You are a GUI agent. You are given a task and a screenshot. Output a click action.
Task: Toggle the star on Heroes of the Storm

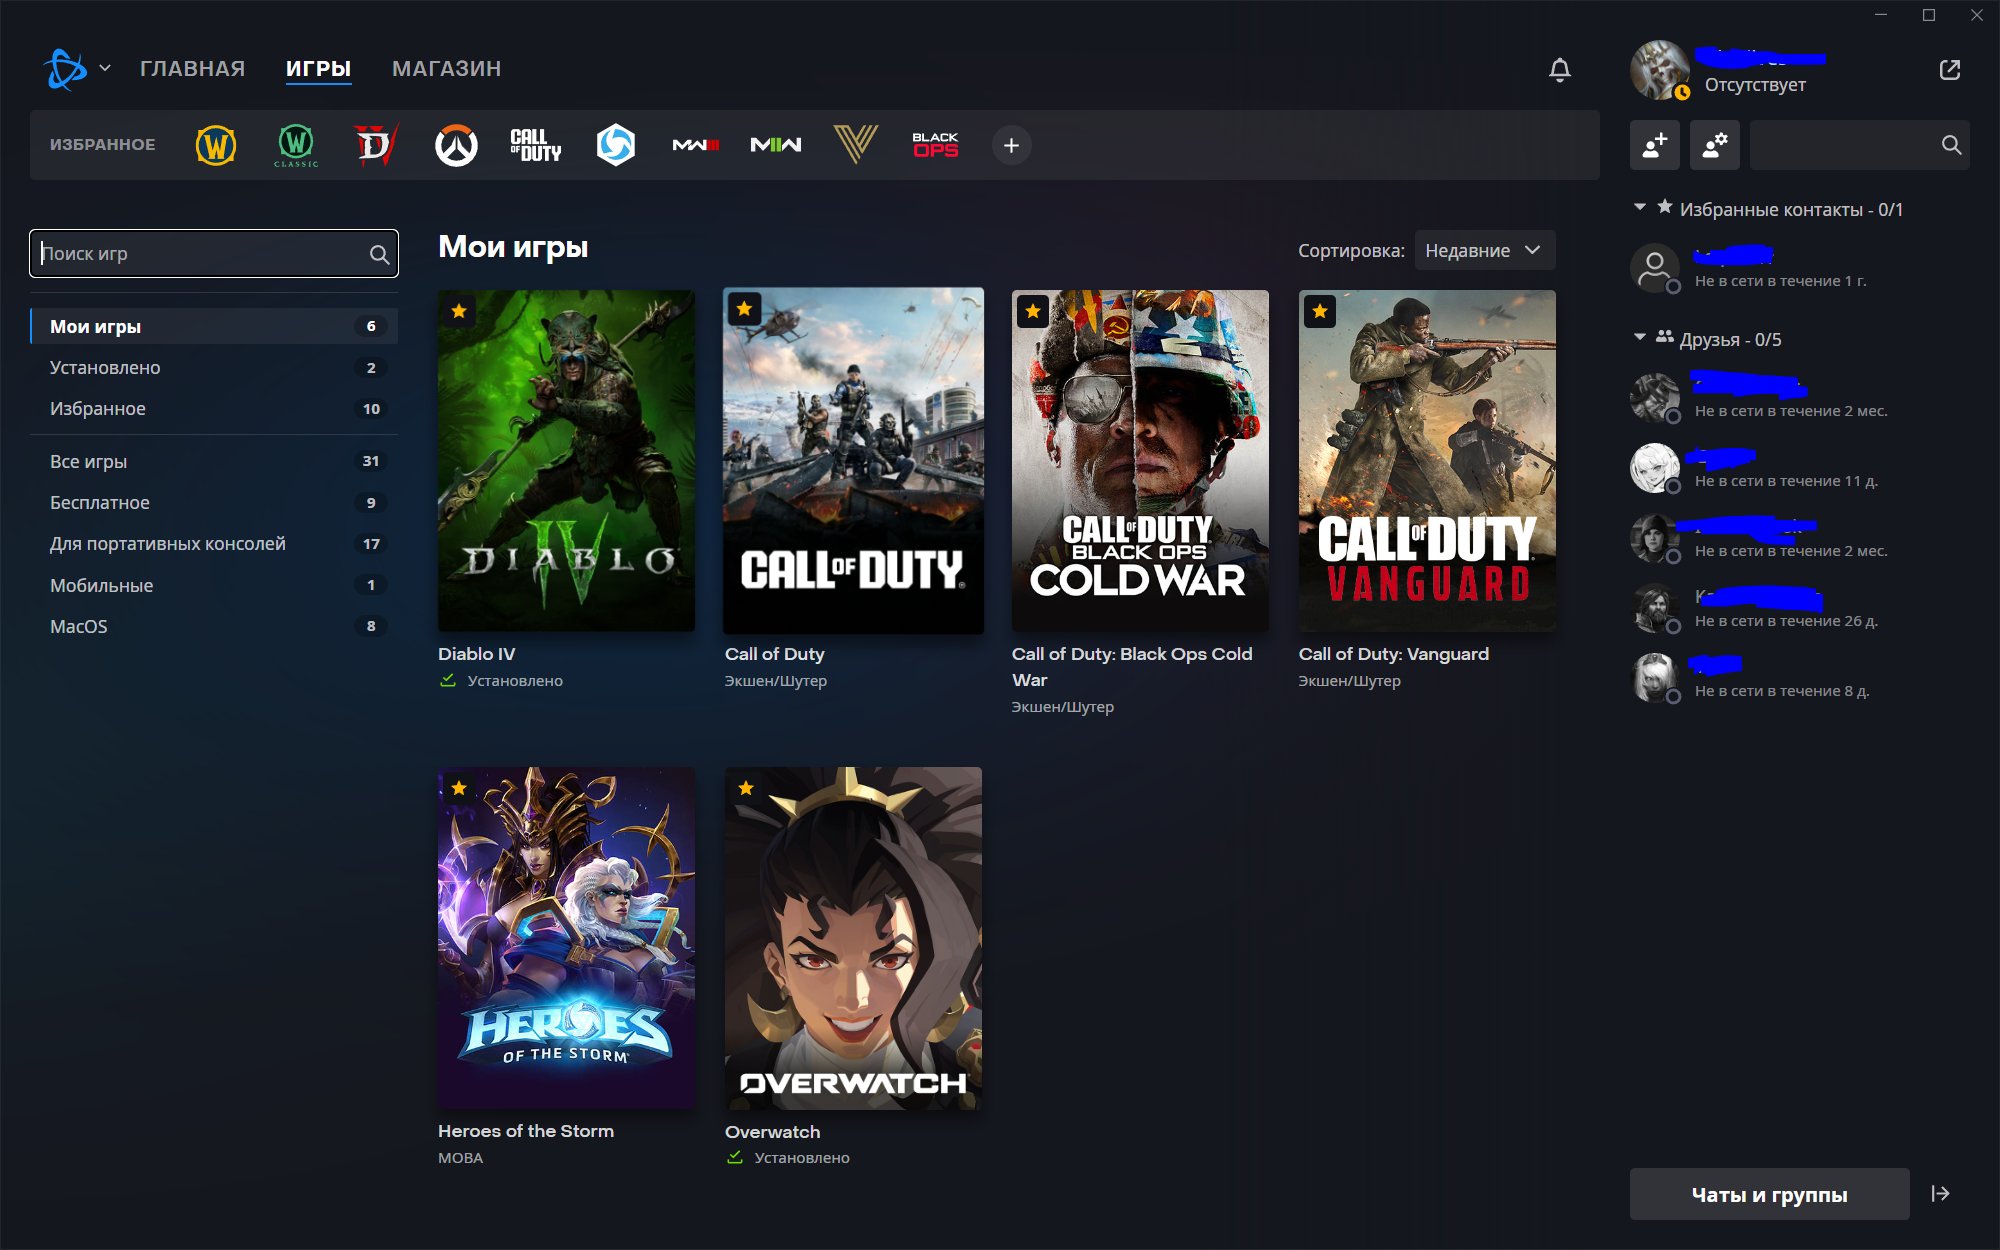point(459,788)
